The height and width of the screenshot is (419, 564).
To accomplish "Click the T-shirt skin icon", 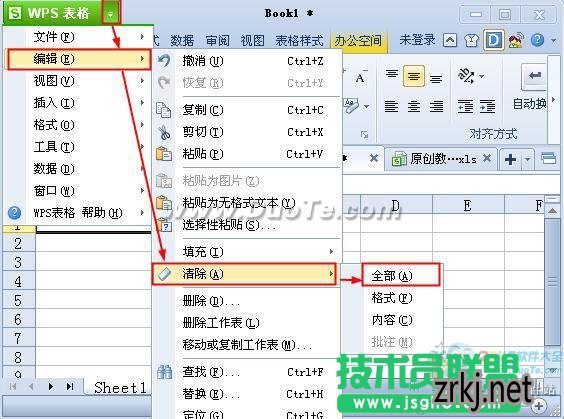I will coord(471,40).
